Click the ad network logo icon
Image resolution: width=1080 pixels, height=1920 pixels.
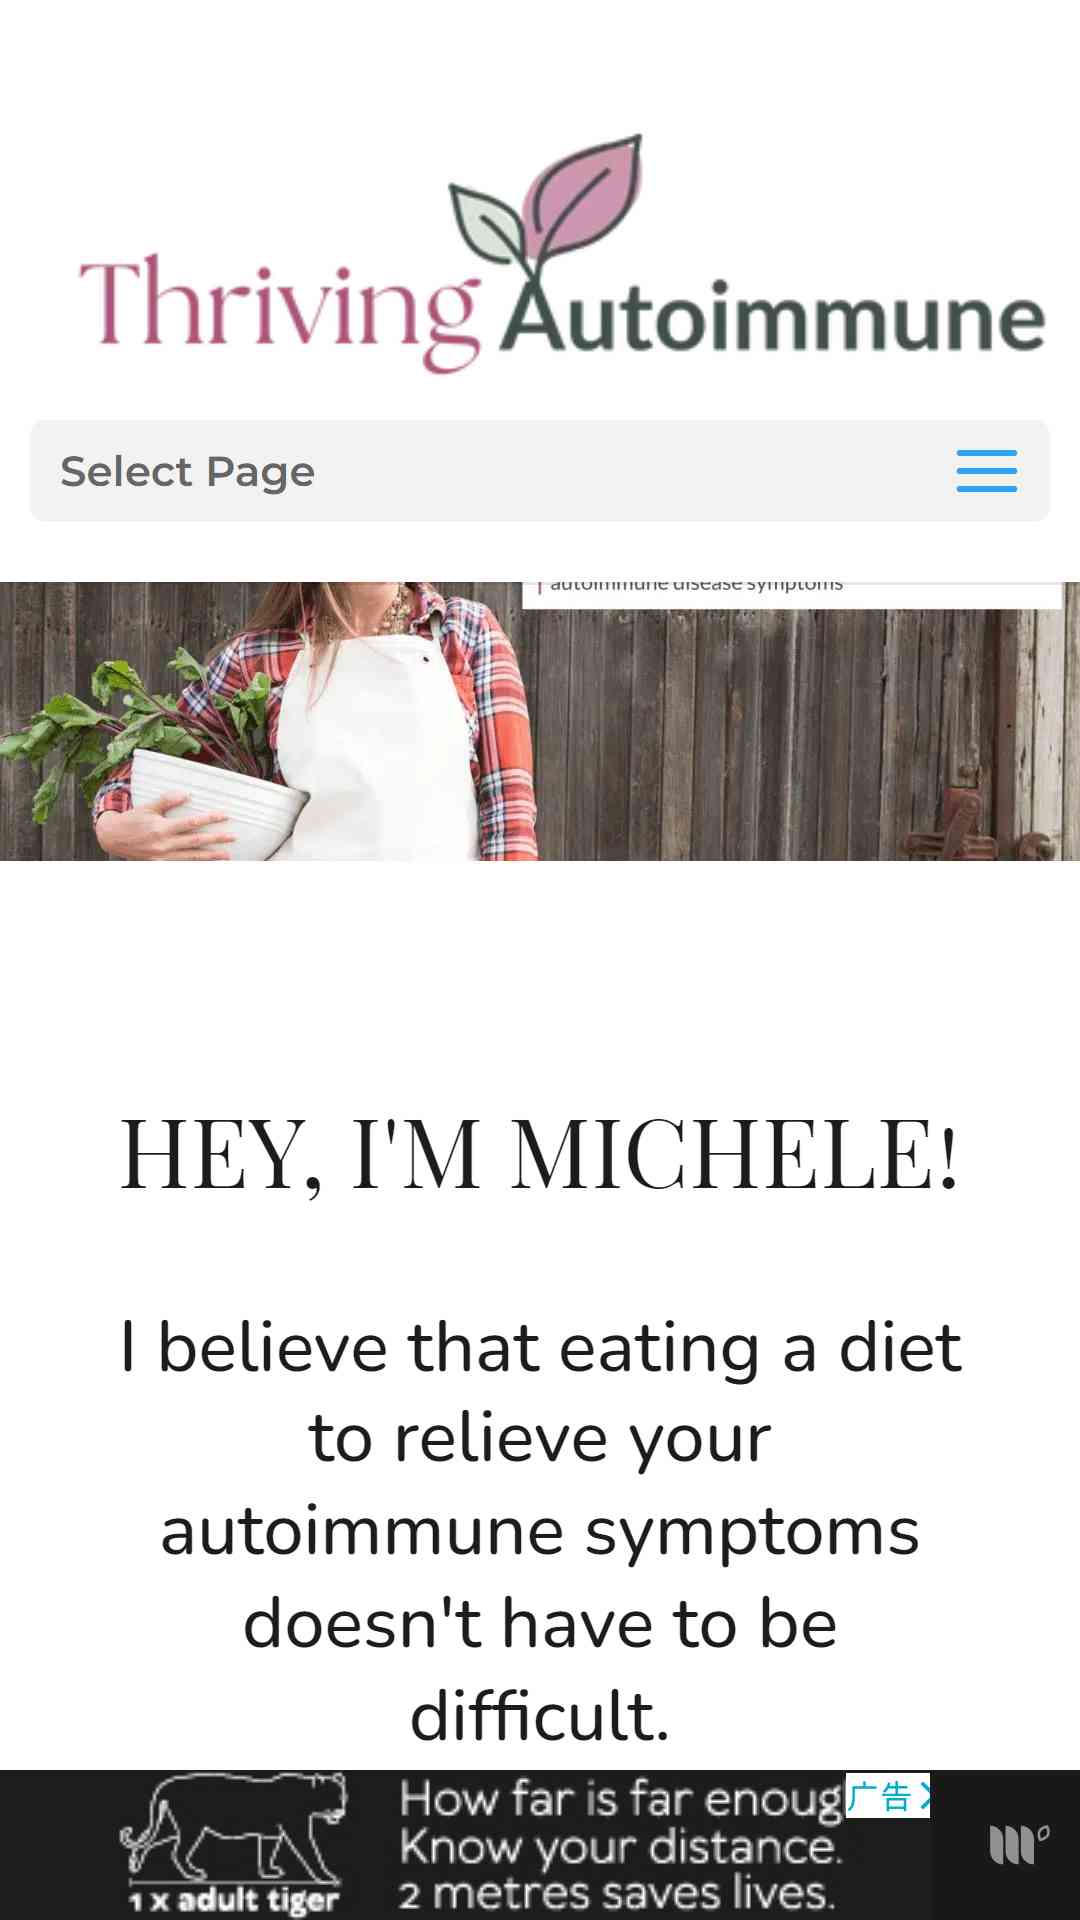coord(1018,1844)
